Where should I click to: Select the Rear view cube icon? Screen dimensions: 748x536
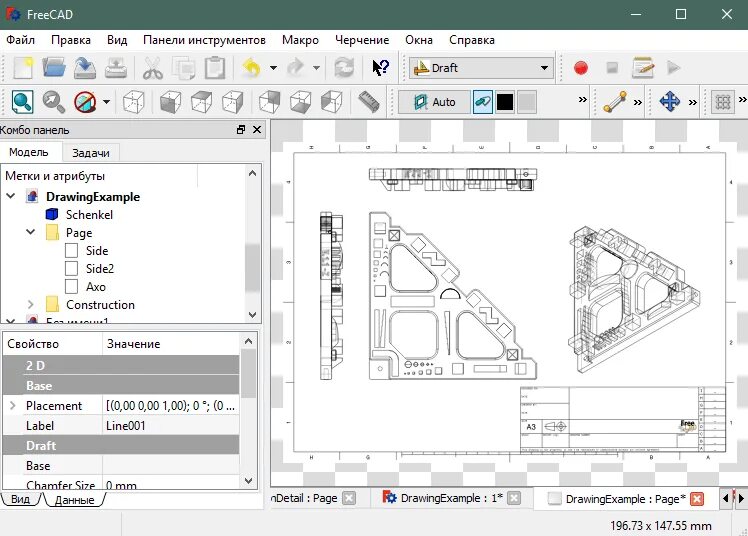(x=270, y=102)
